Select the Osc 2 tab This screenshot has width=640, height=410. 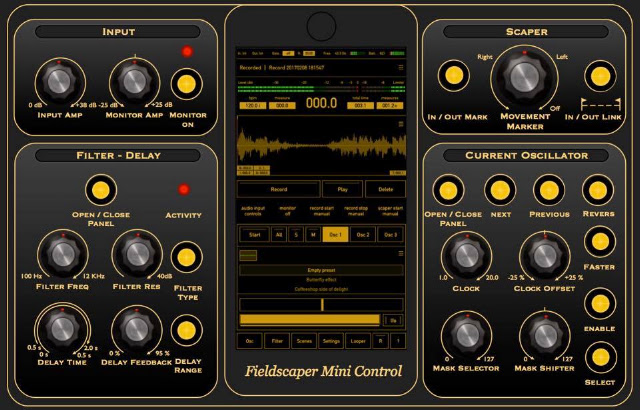[x=363, y=235]
